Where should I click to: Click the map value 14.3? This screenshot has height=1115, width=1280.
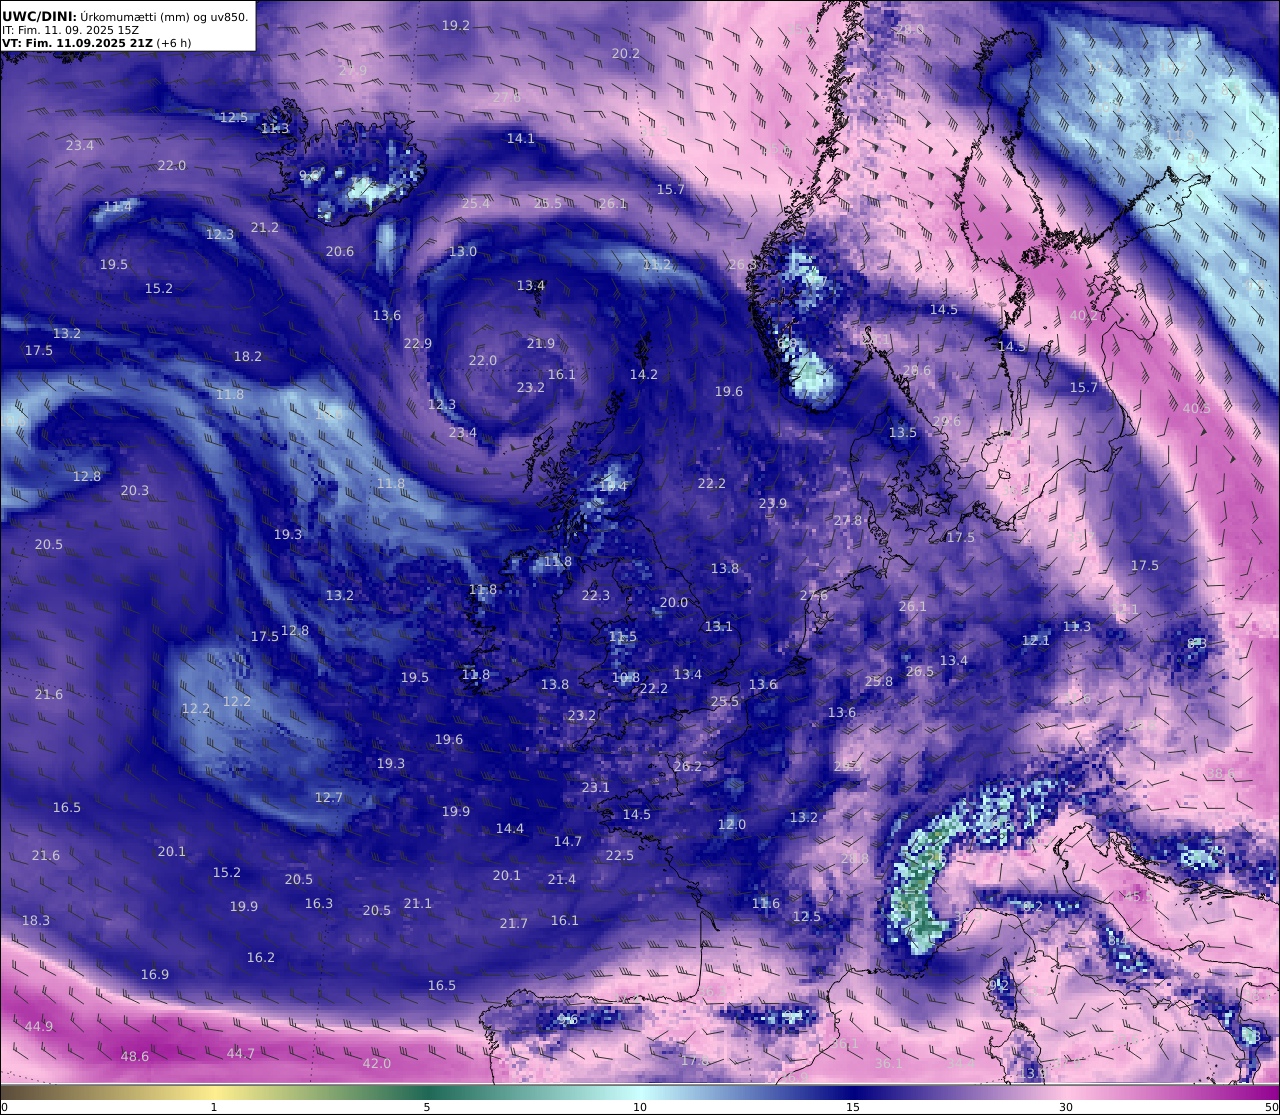click(1012, 346)
